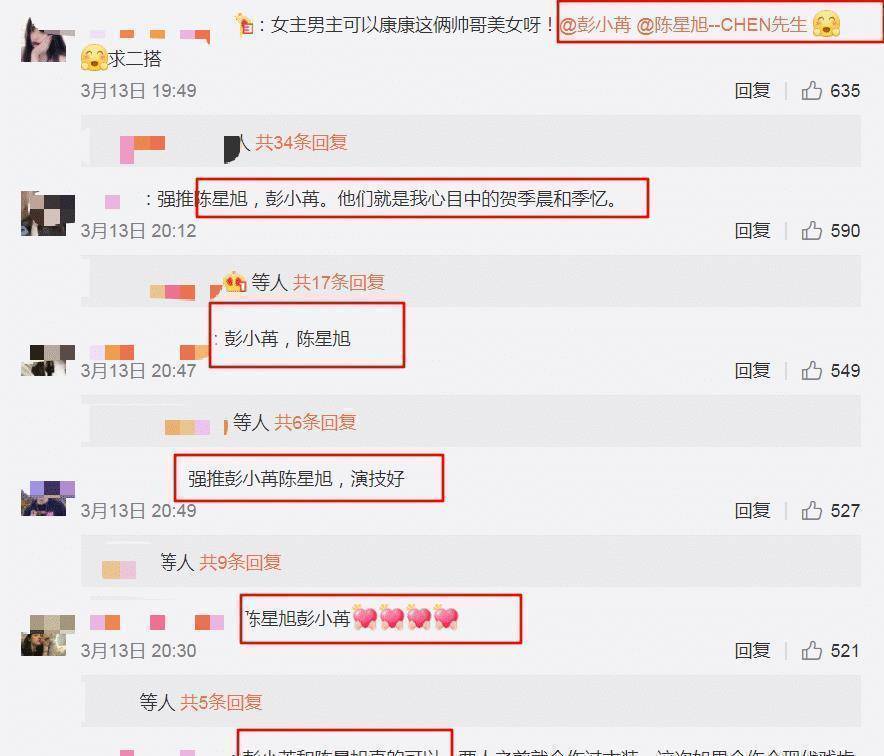Reply to the 20:49 comment
Viewport: 884px width, 756px height.
tap(752, 510)
